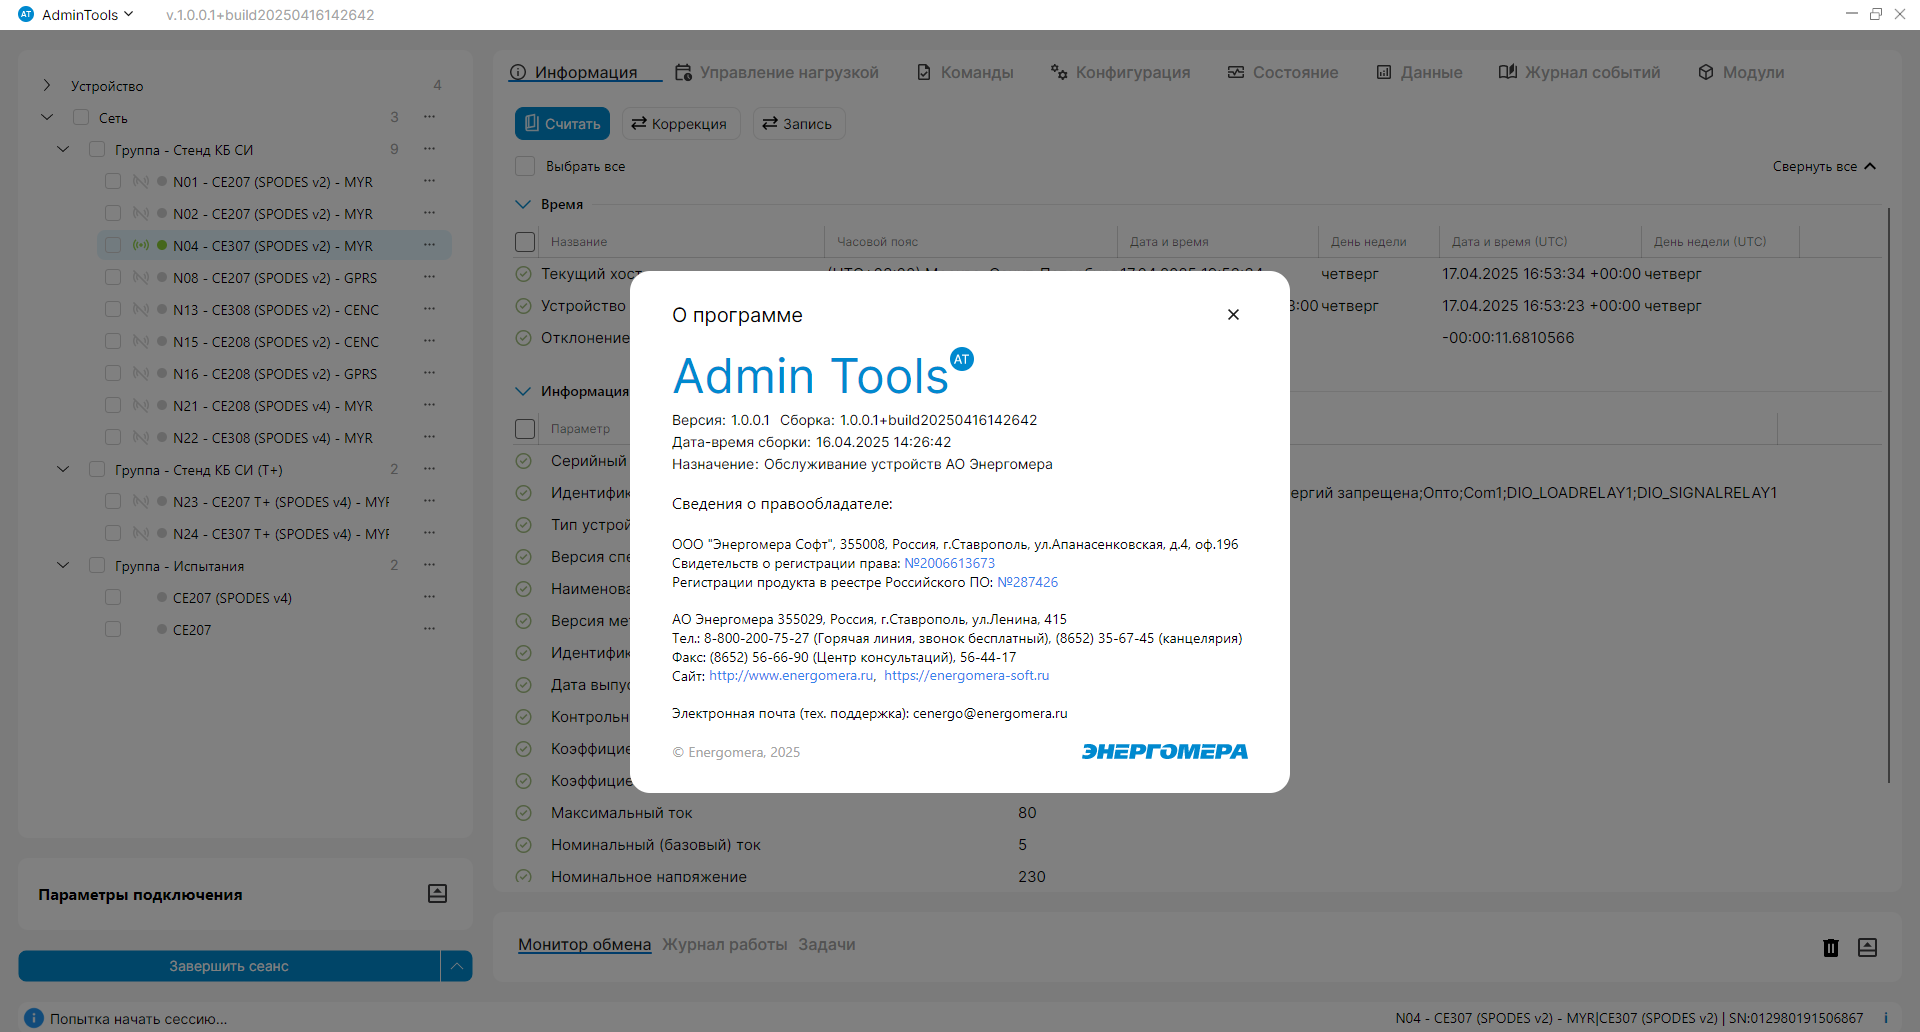Open more-options for N04 - CE307

tap(429, 245)
